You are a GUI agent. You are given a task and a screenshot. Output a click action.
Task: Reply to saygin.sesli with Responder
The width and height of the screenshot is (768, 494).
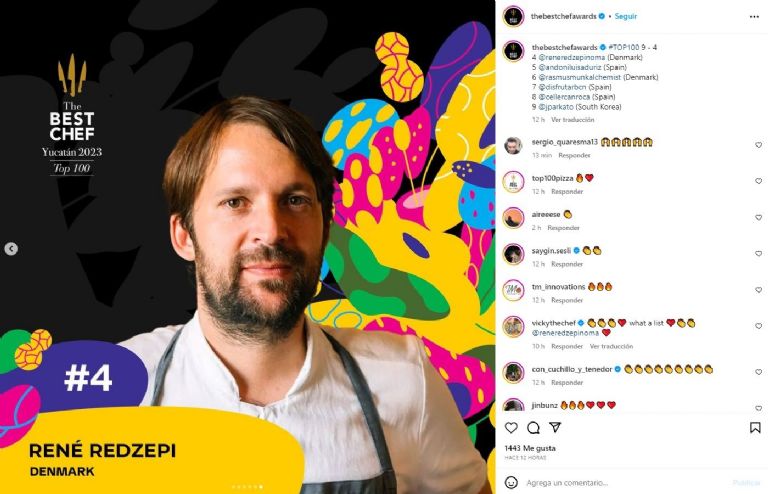(x=567, y=264)
